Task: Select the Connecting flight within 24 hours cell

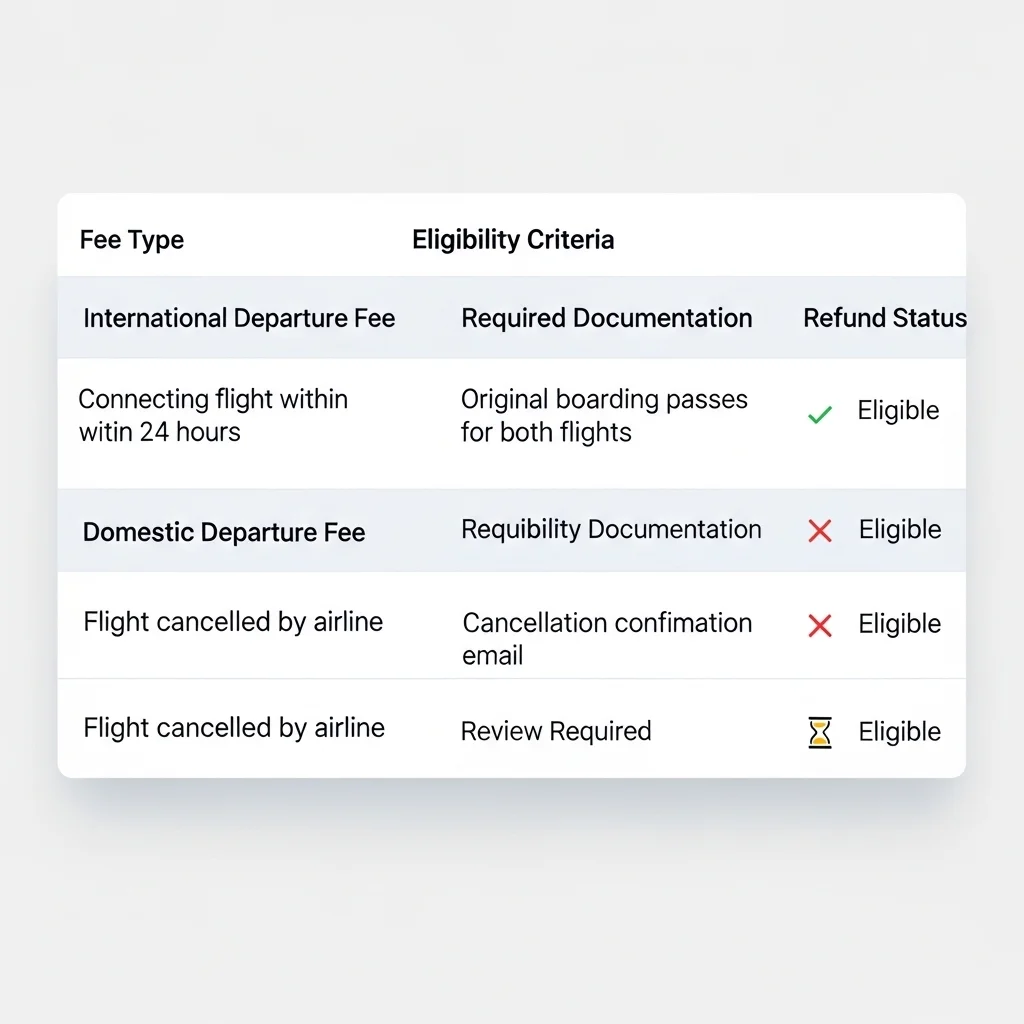Action: tap(213, 415)
